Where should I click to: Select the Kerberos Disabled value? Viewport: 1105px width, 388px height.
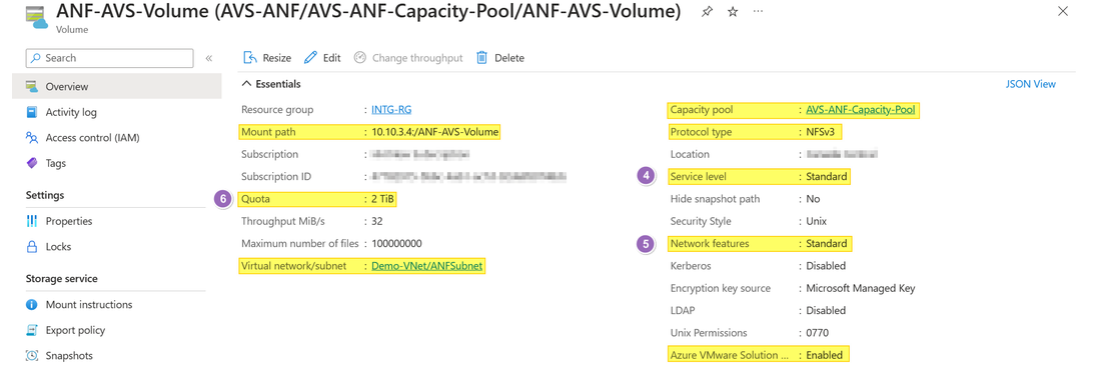point(826,265)
